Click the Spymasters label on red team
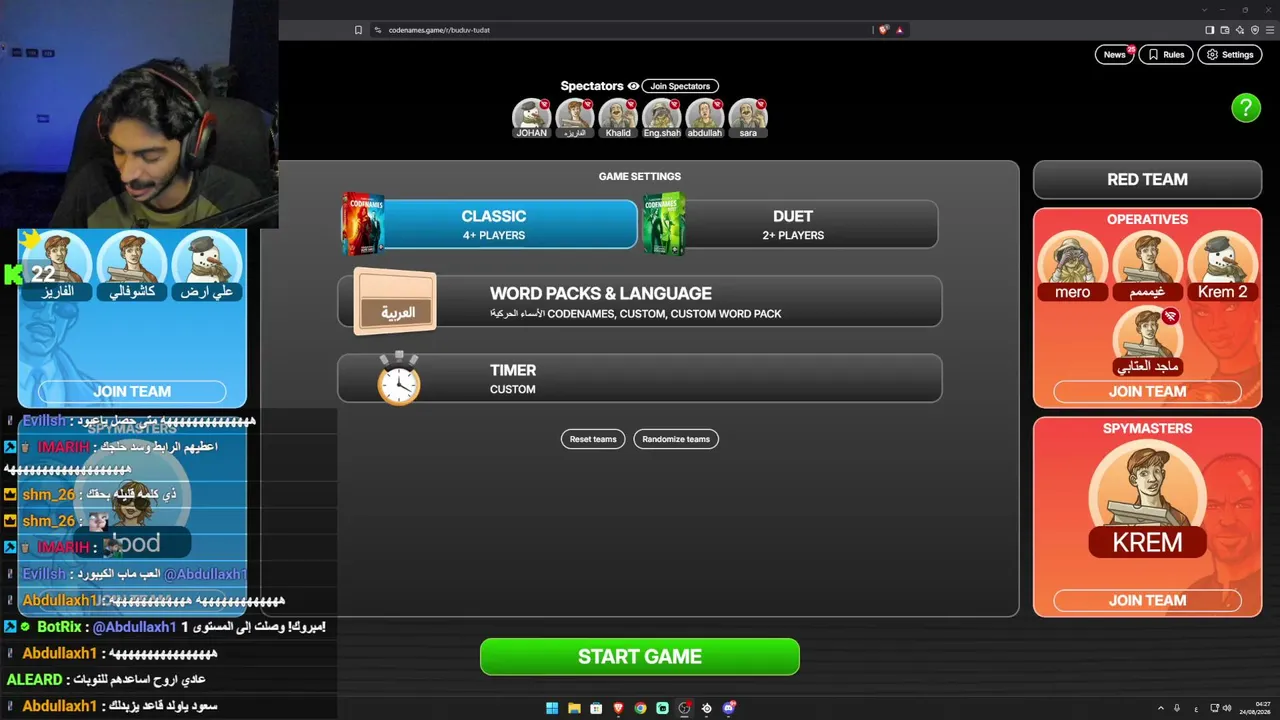Image resolution: width=1280 pixels, height=720 pixels. (x=1147, y=428)
